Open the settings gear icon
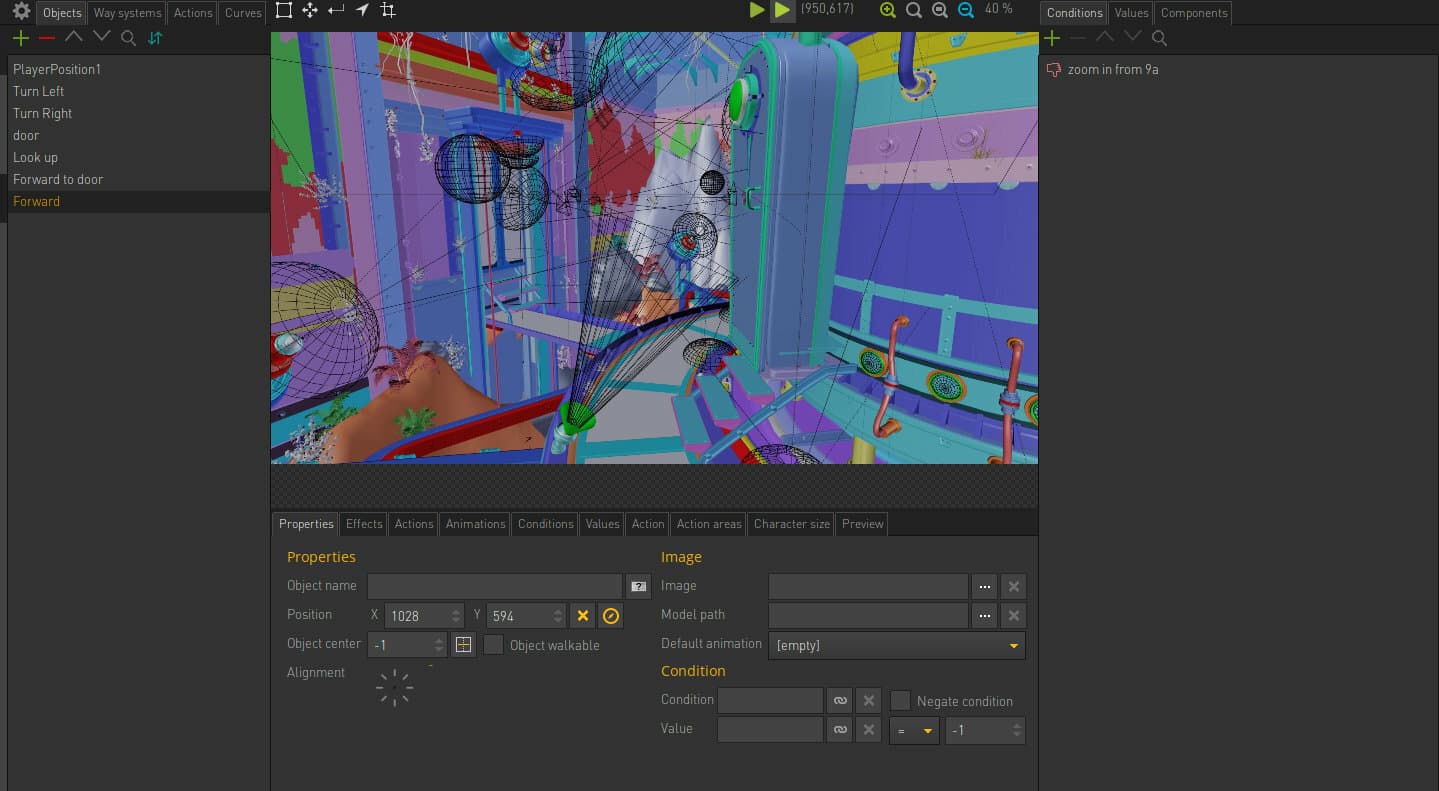This screenshot has width=1439, height=791. 21,11
